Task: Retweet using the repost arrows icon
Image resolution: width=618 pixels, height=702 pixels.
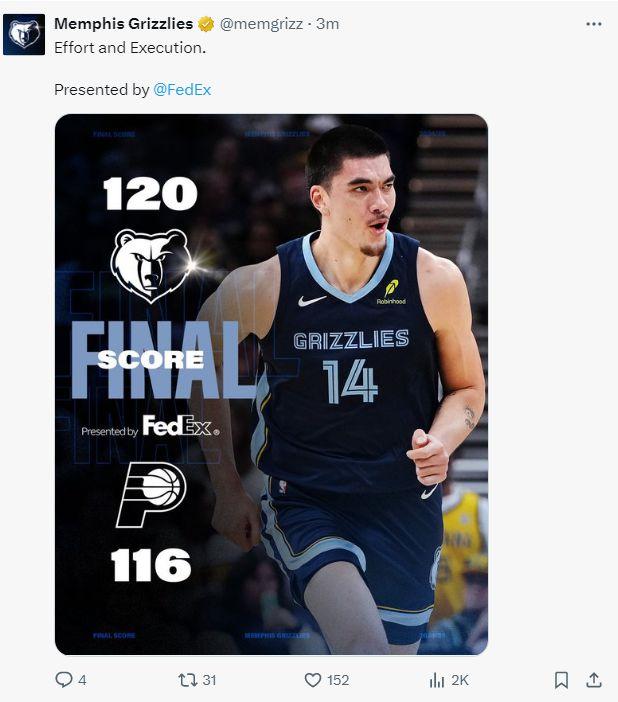Action: pyautogui.click(x=188, y=680)
